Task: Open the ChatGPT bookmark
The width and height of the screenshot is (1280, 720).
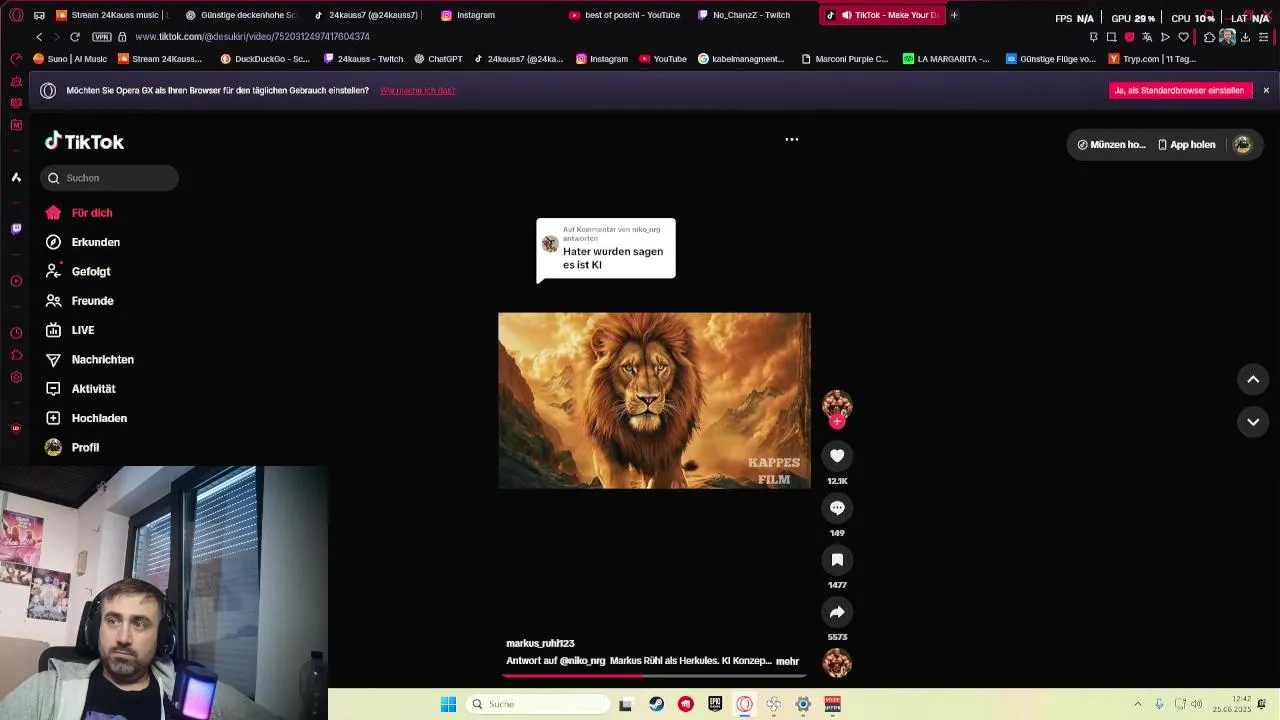Action: [438, 59]
